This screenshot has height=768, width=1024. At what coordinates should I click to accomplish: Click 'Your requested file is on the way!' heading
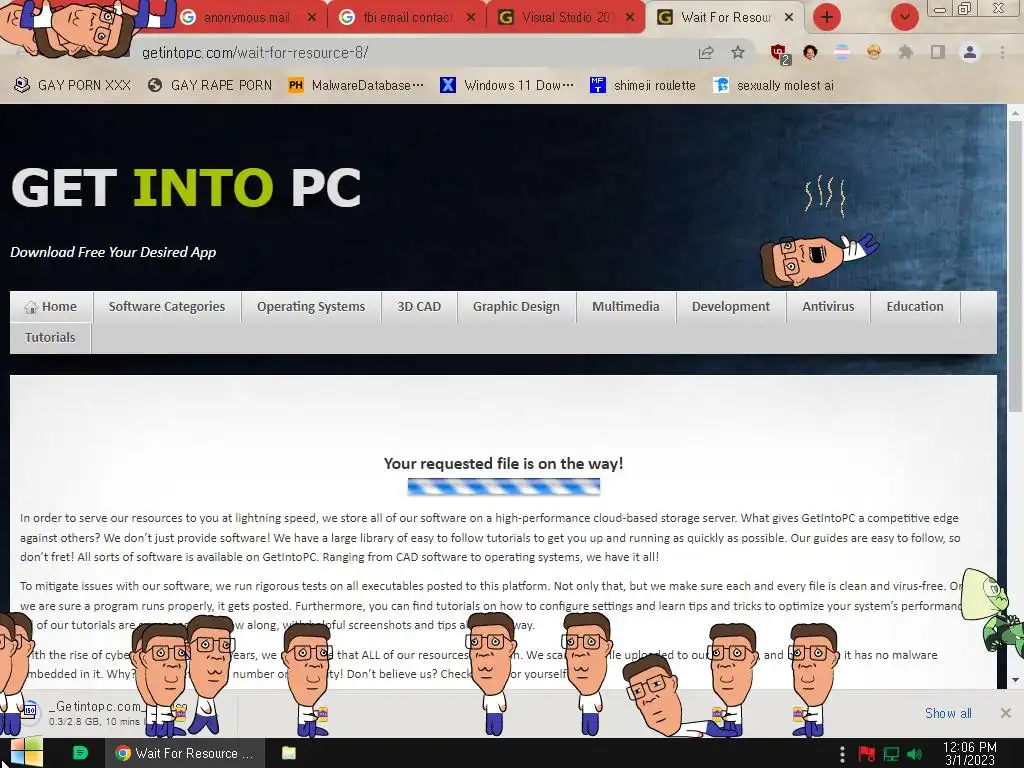504,464
